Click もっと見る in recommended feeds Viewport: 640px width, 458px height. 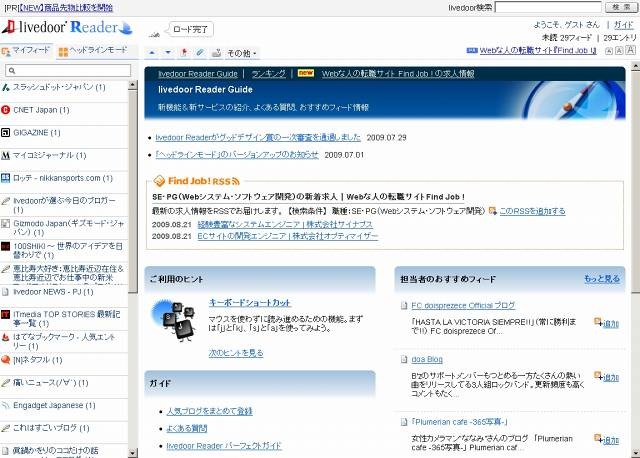[602, 279]
